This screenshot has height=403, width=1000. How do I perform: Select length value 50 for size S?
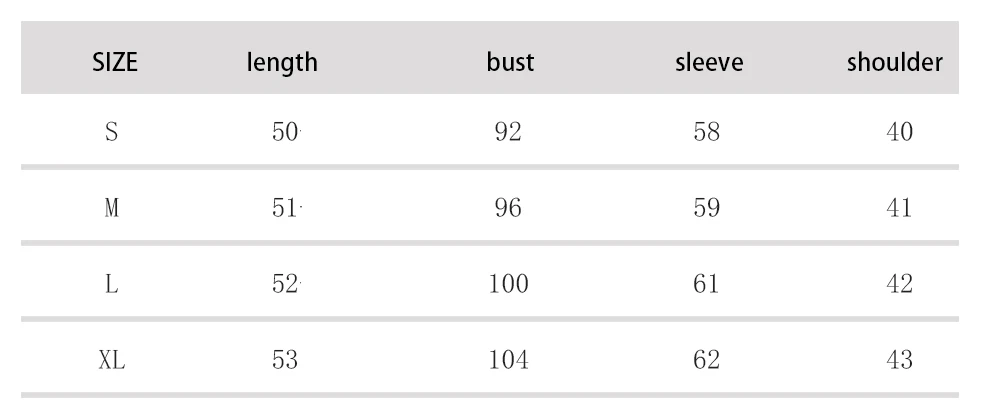pos(285,132)
